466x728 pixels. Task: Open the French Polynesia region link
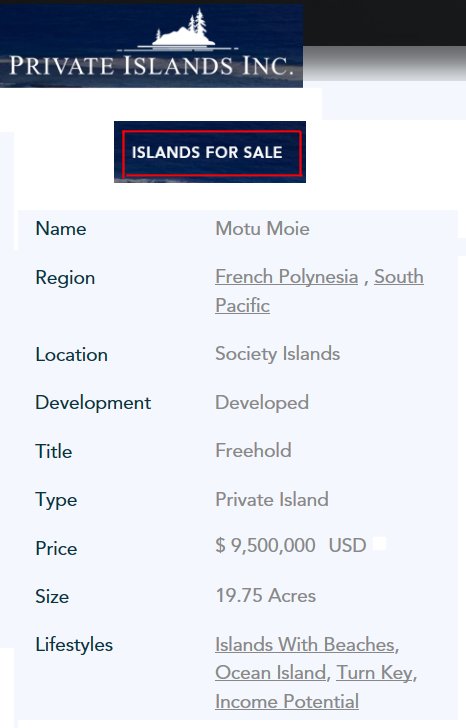point(286,277)
